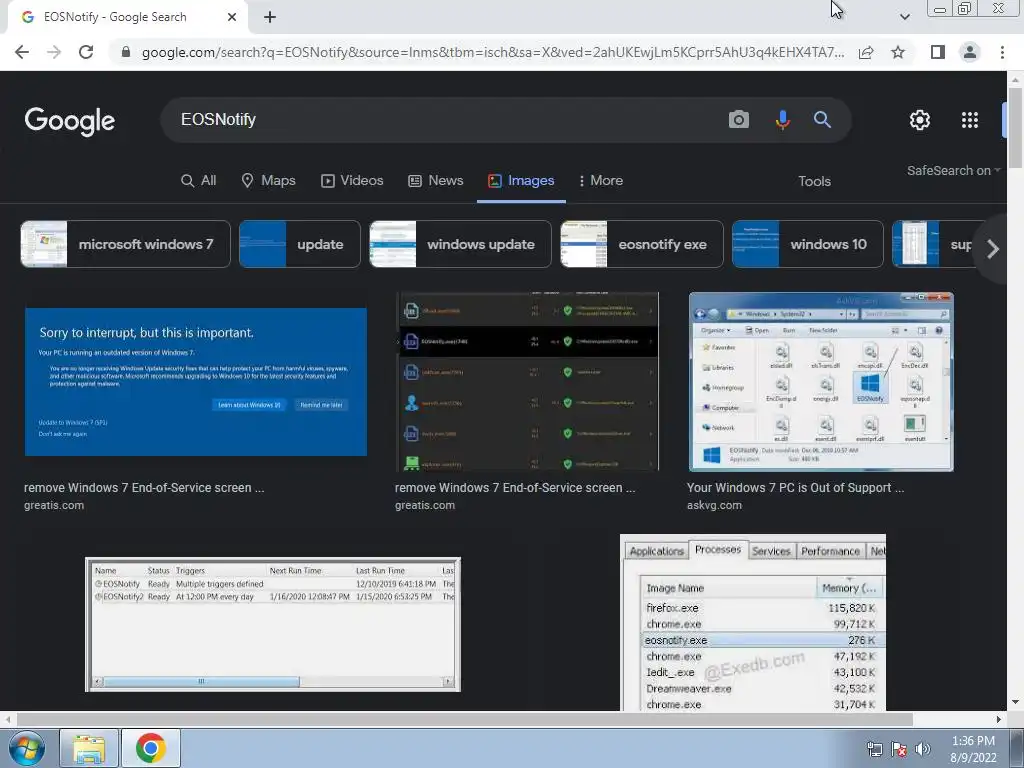Image resolution: width=1024 pixels, height=768 pixels.
Task: Open the Tools filter options
Action: tap(814, 182)
